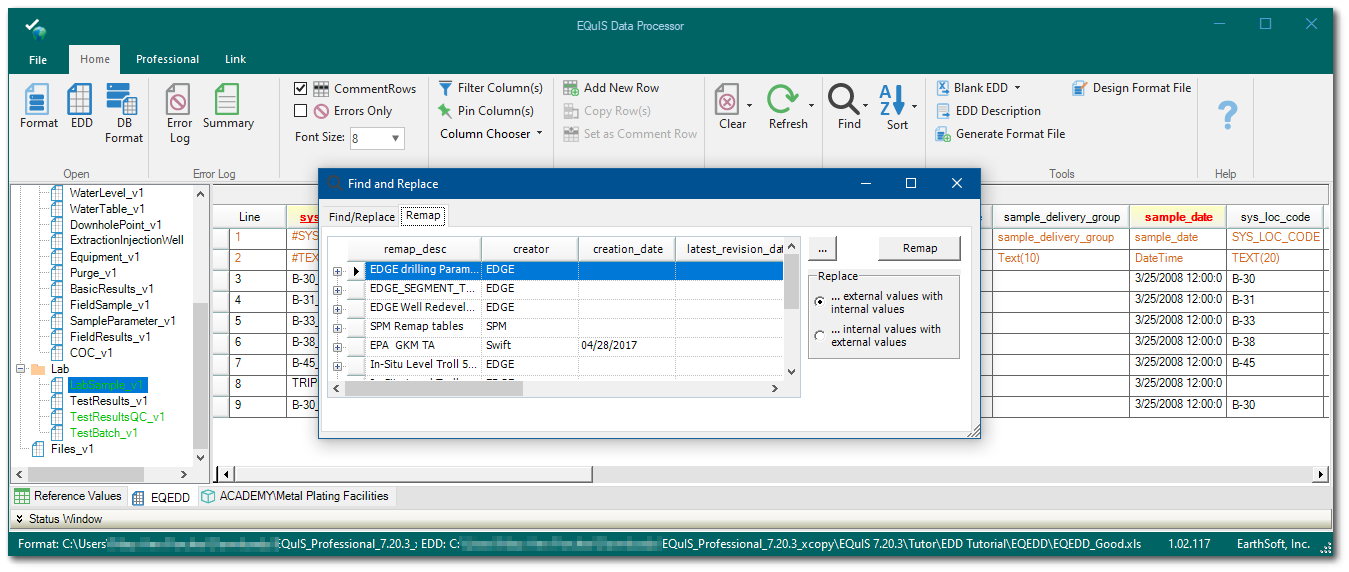Image resolution: width=1349 pixels, height=572 pixels.
Task: Click the Help question mark icon
Action: (x=1227, y=114)
